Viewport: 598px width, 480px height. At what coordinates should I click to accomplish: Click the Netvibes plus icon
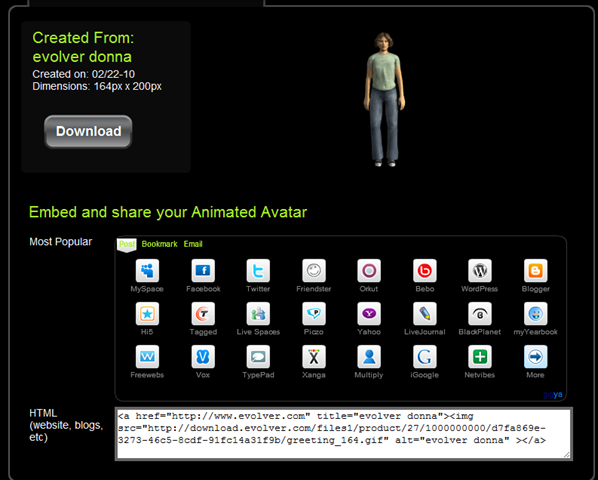click(x=480, y=357)
